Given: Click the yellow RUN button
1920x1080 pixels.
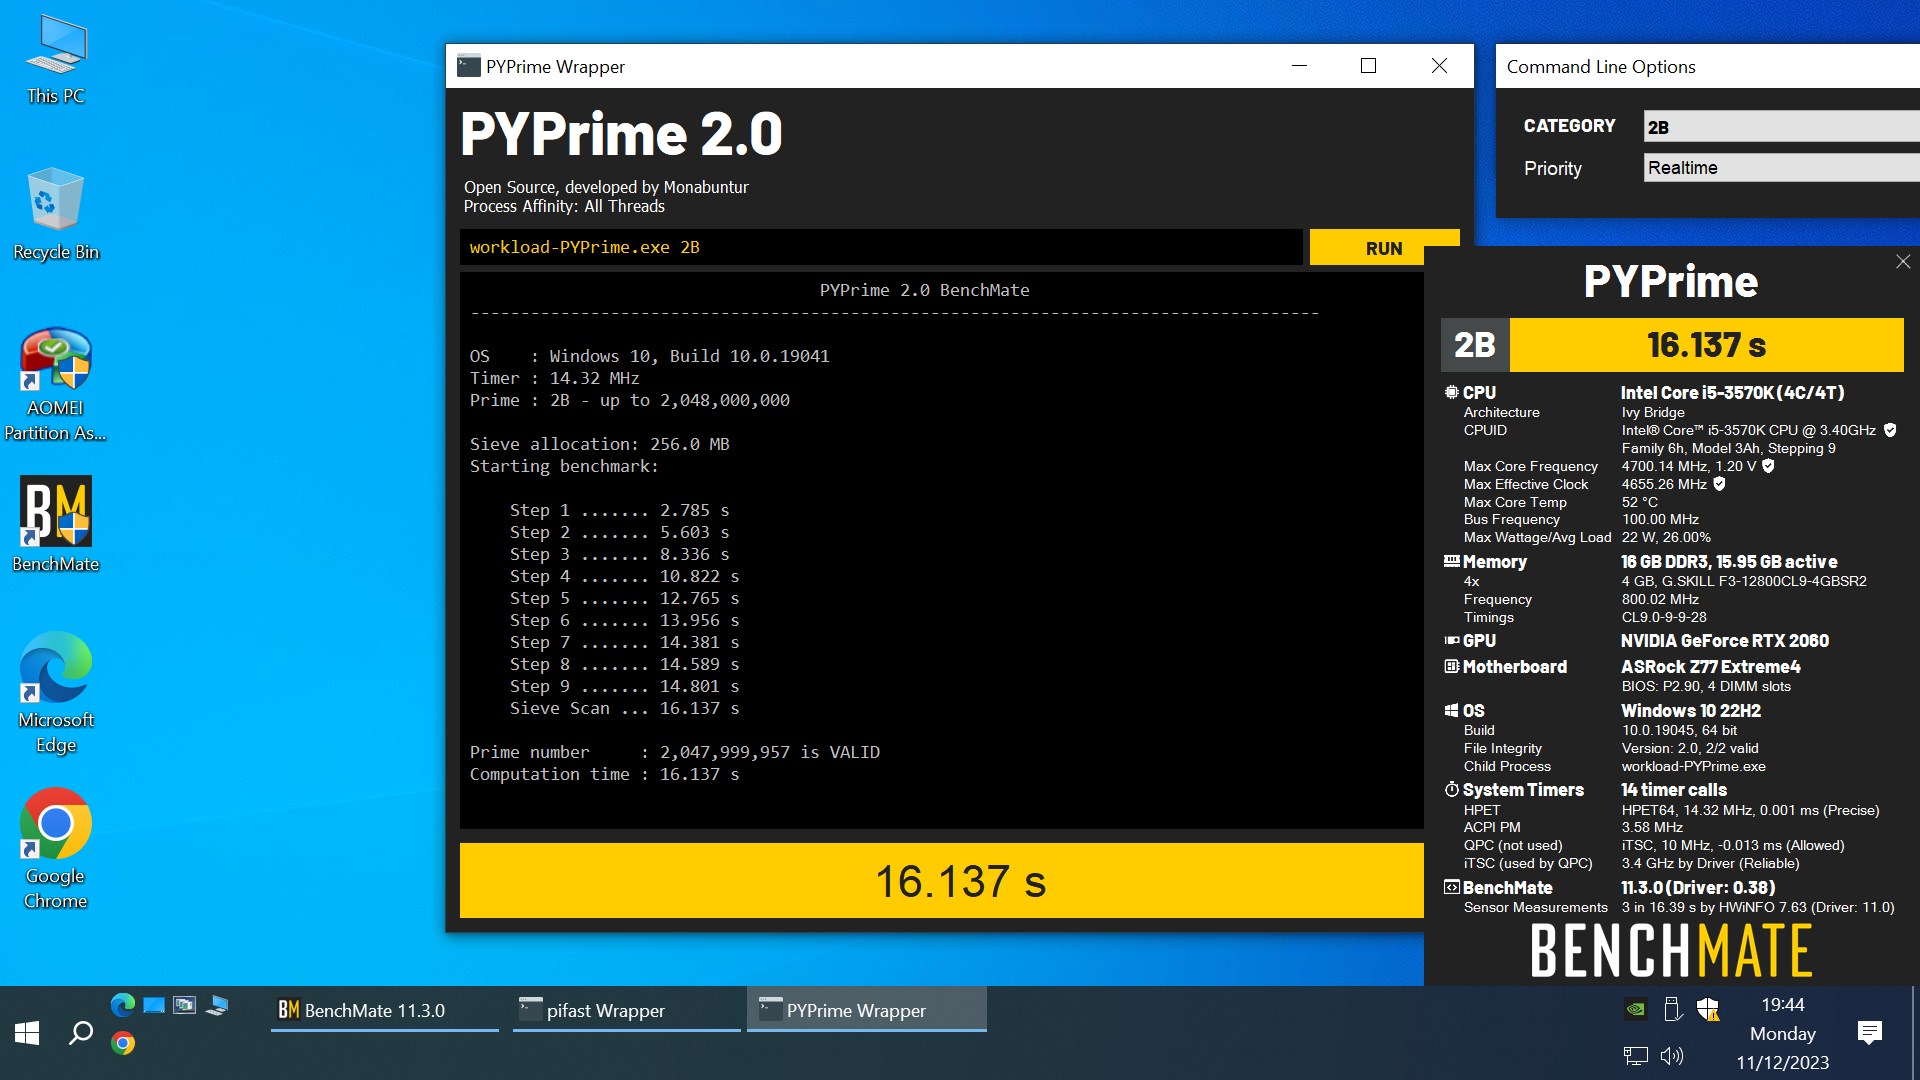Looking at the screenshot, I should (1384, 248).
